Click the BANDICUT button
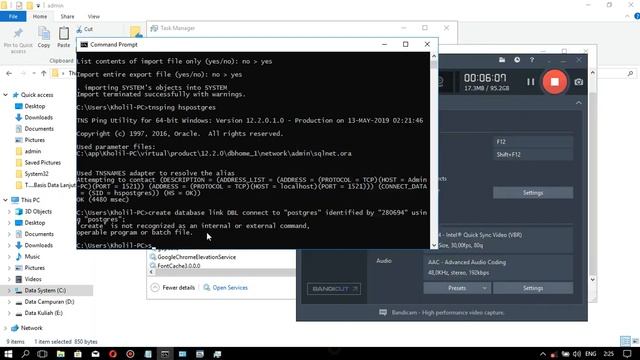Image resolution: width=640 pixels, height=360 pixels. point(333,289)
